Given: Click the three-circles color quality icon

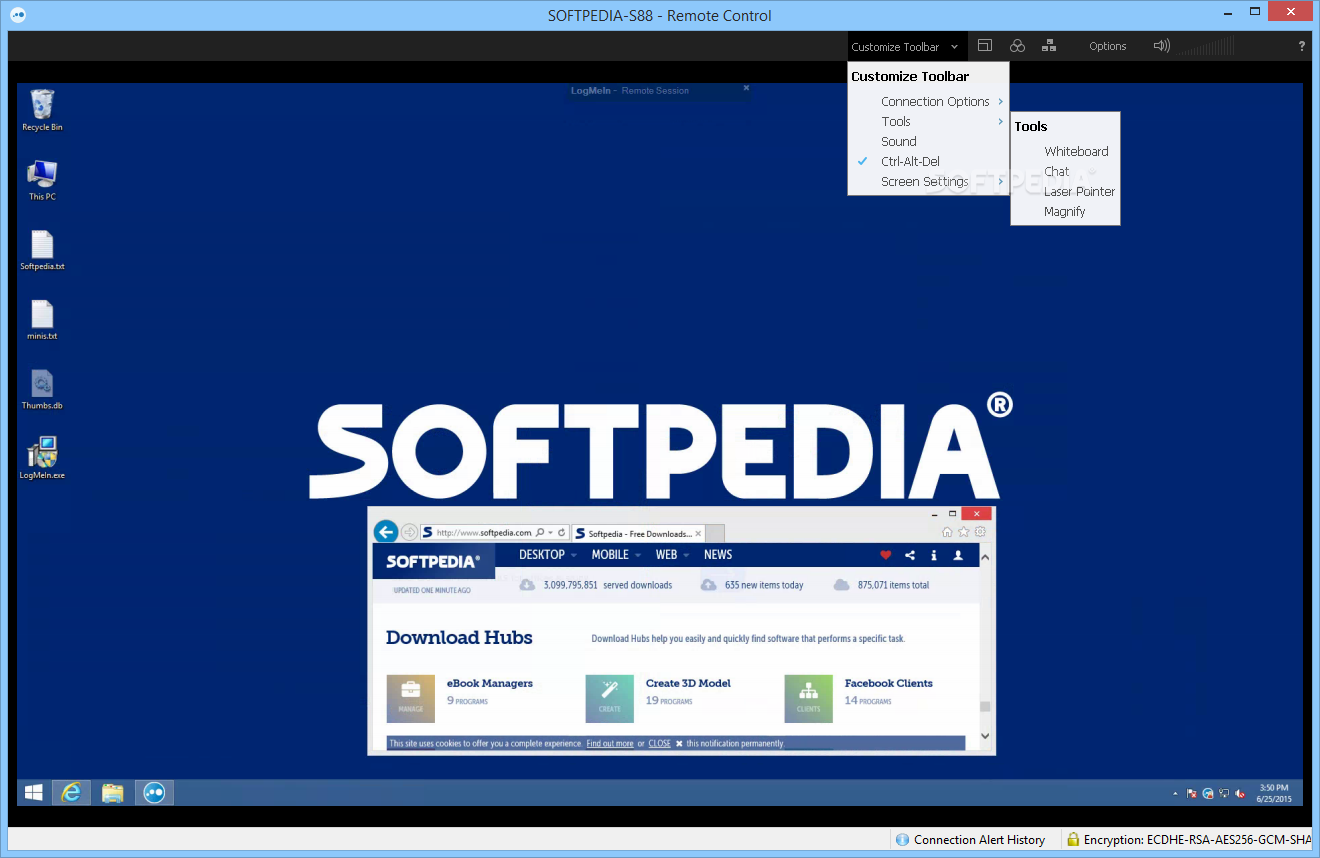Looking at the screenshot, I should tap(1017, 46).
